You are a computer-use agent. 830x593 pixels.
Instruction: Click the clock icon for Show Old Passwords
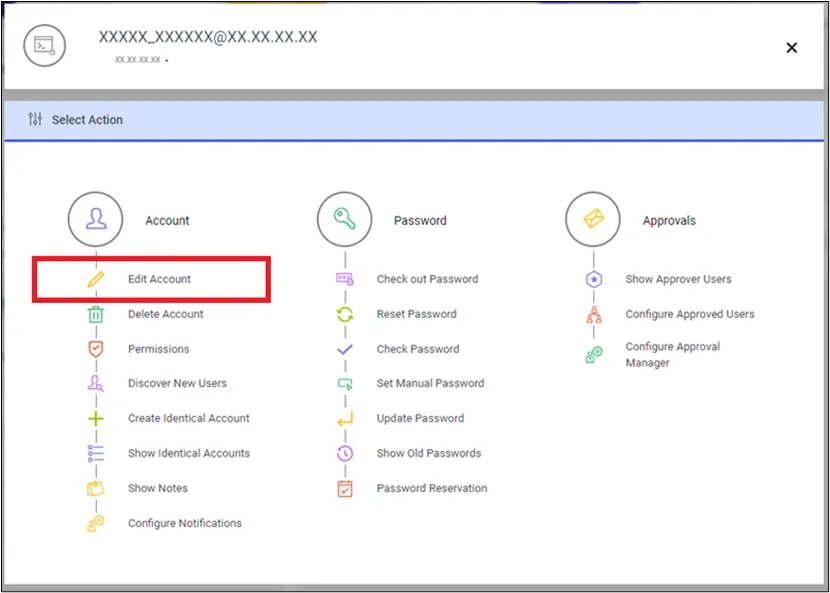click(345, 454)
